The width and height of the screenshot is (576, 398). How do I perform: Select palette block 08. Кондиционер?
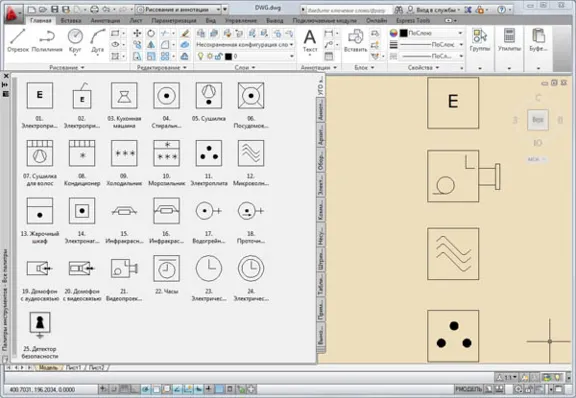(82, 162)
